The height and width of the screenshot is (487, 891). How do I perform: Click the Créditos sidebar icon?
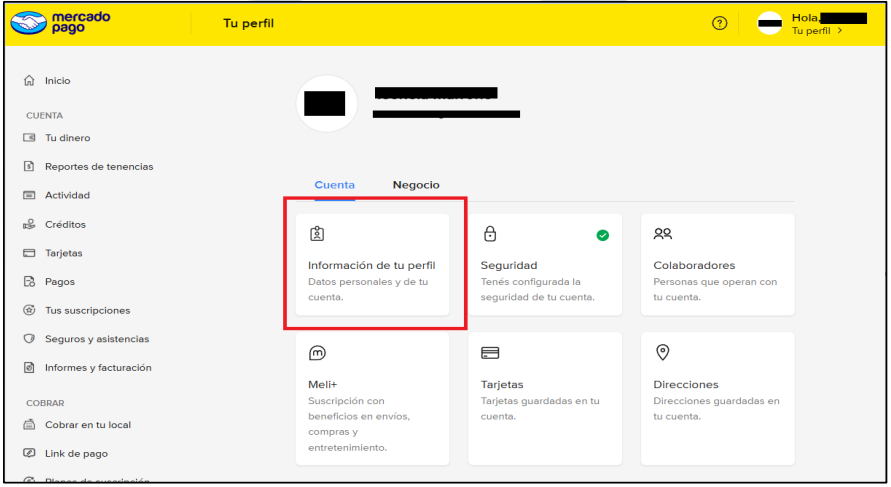[x=29, y=225]
